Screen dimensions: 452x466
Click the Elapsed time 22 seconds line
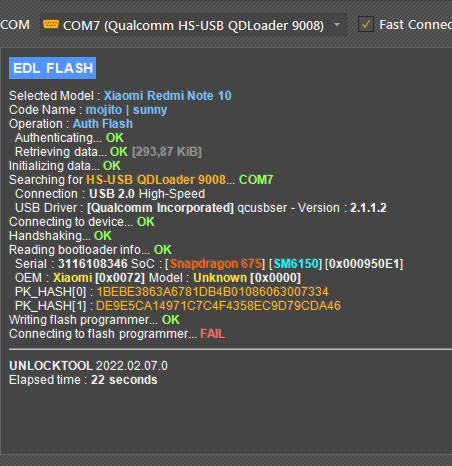[83, 380]
